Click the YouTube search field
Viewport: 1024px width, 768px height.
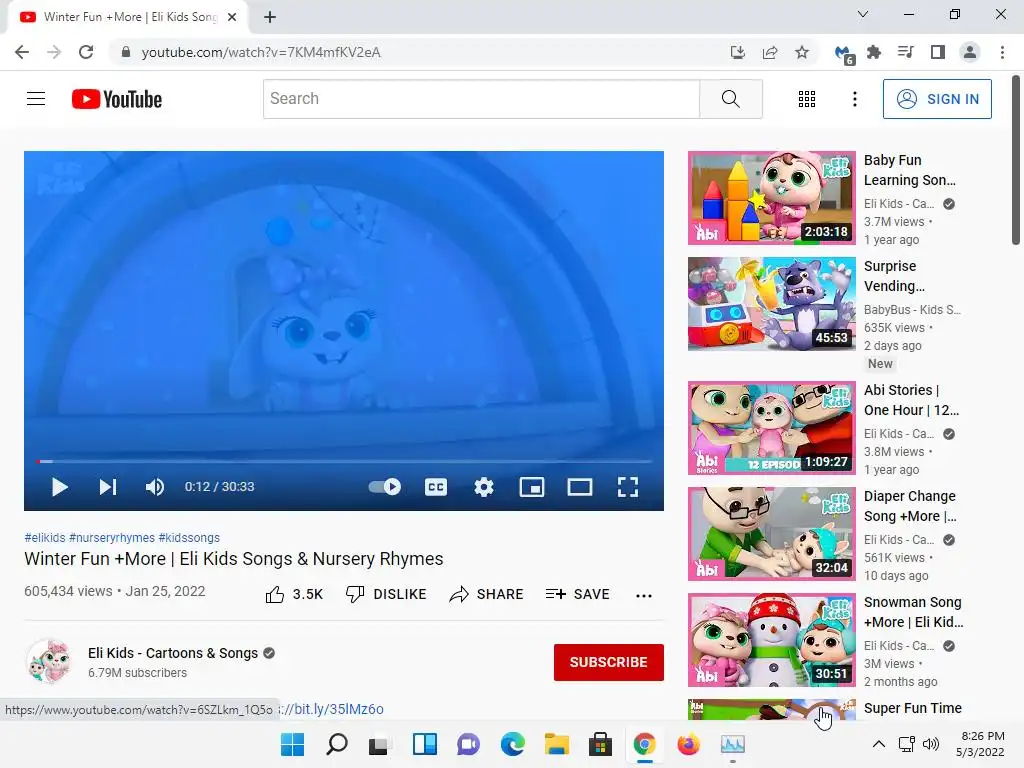(x=481, y=99)
